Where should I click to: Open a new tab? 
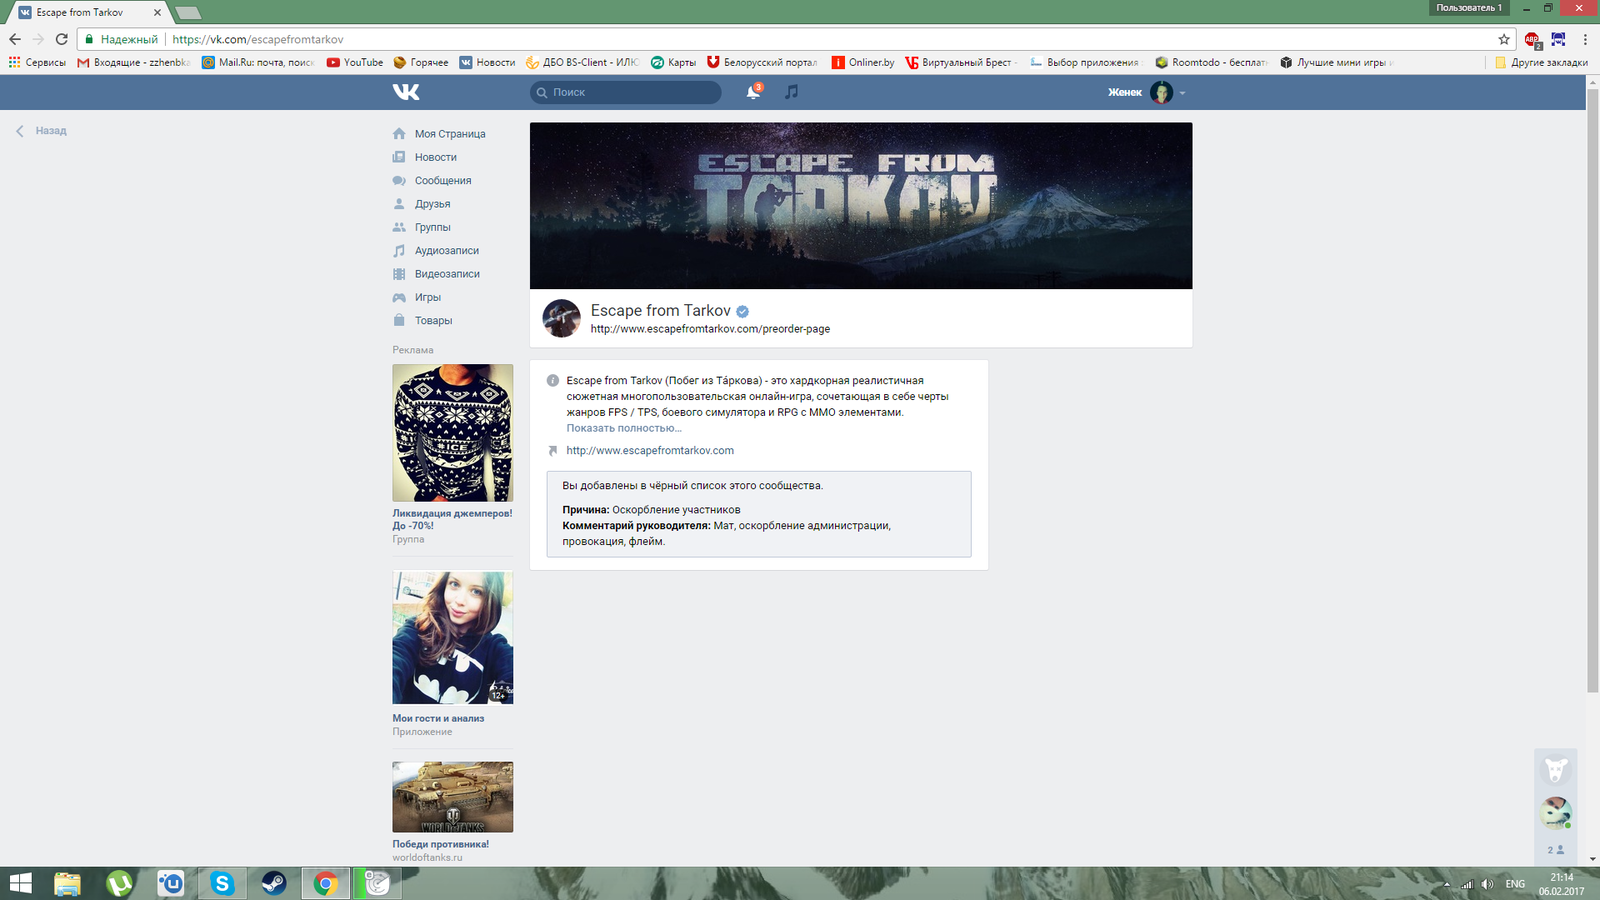pyautogui.click(x=187, y=13)
